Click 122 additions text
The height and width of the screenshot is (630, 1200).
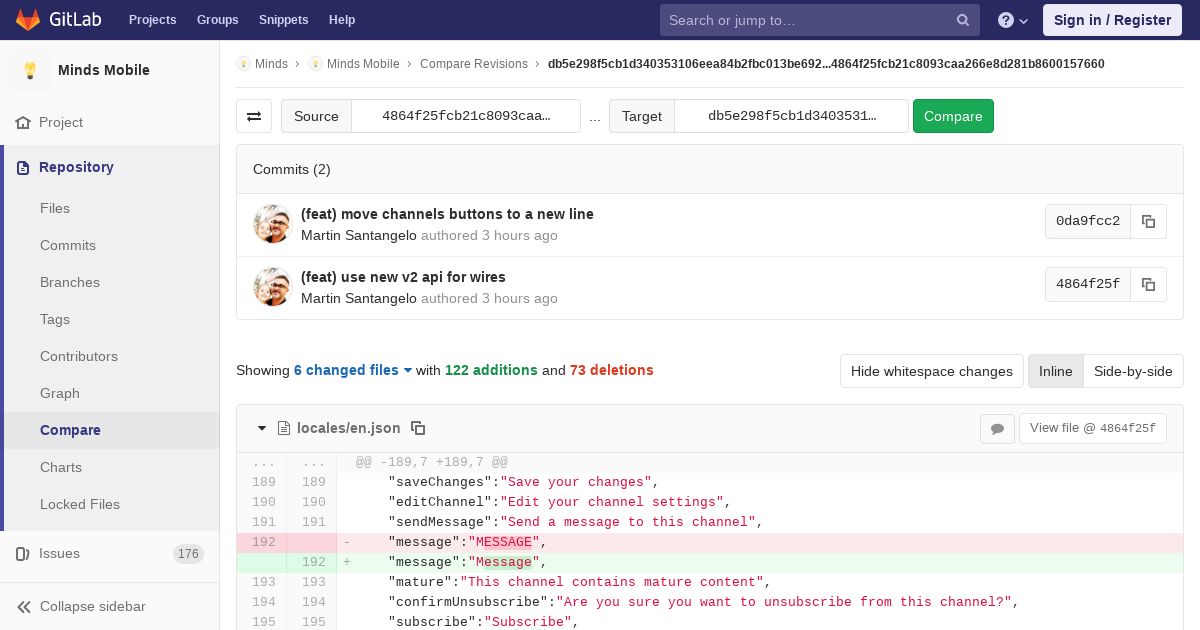click(491, 370)
